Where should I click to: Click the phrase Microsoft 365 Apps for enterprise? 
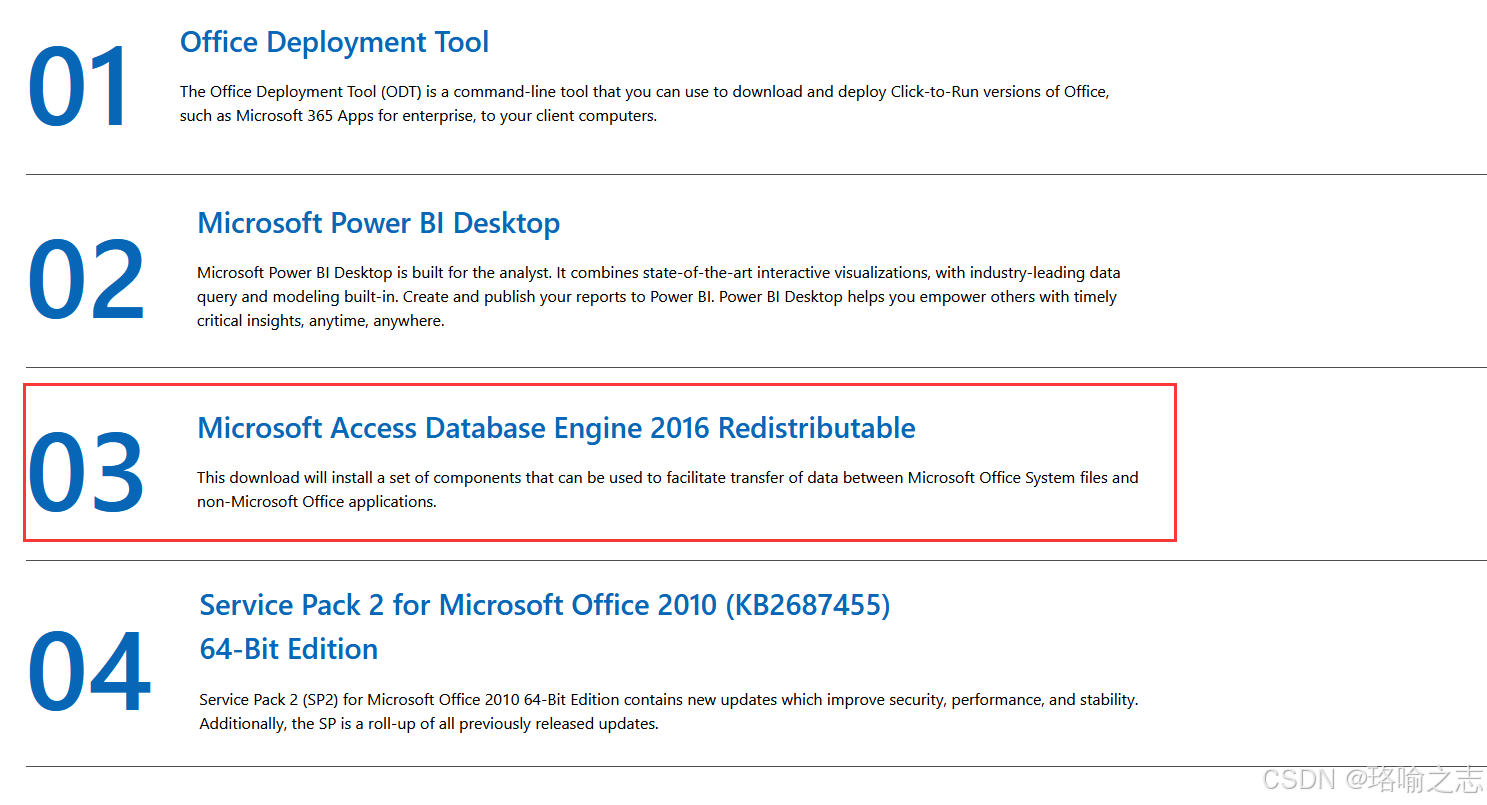pos(355,115)
